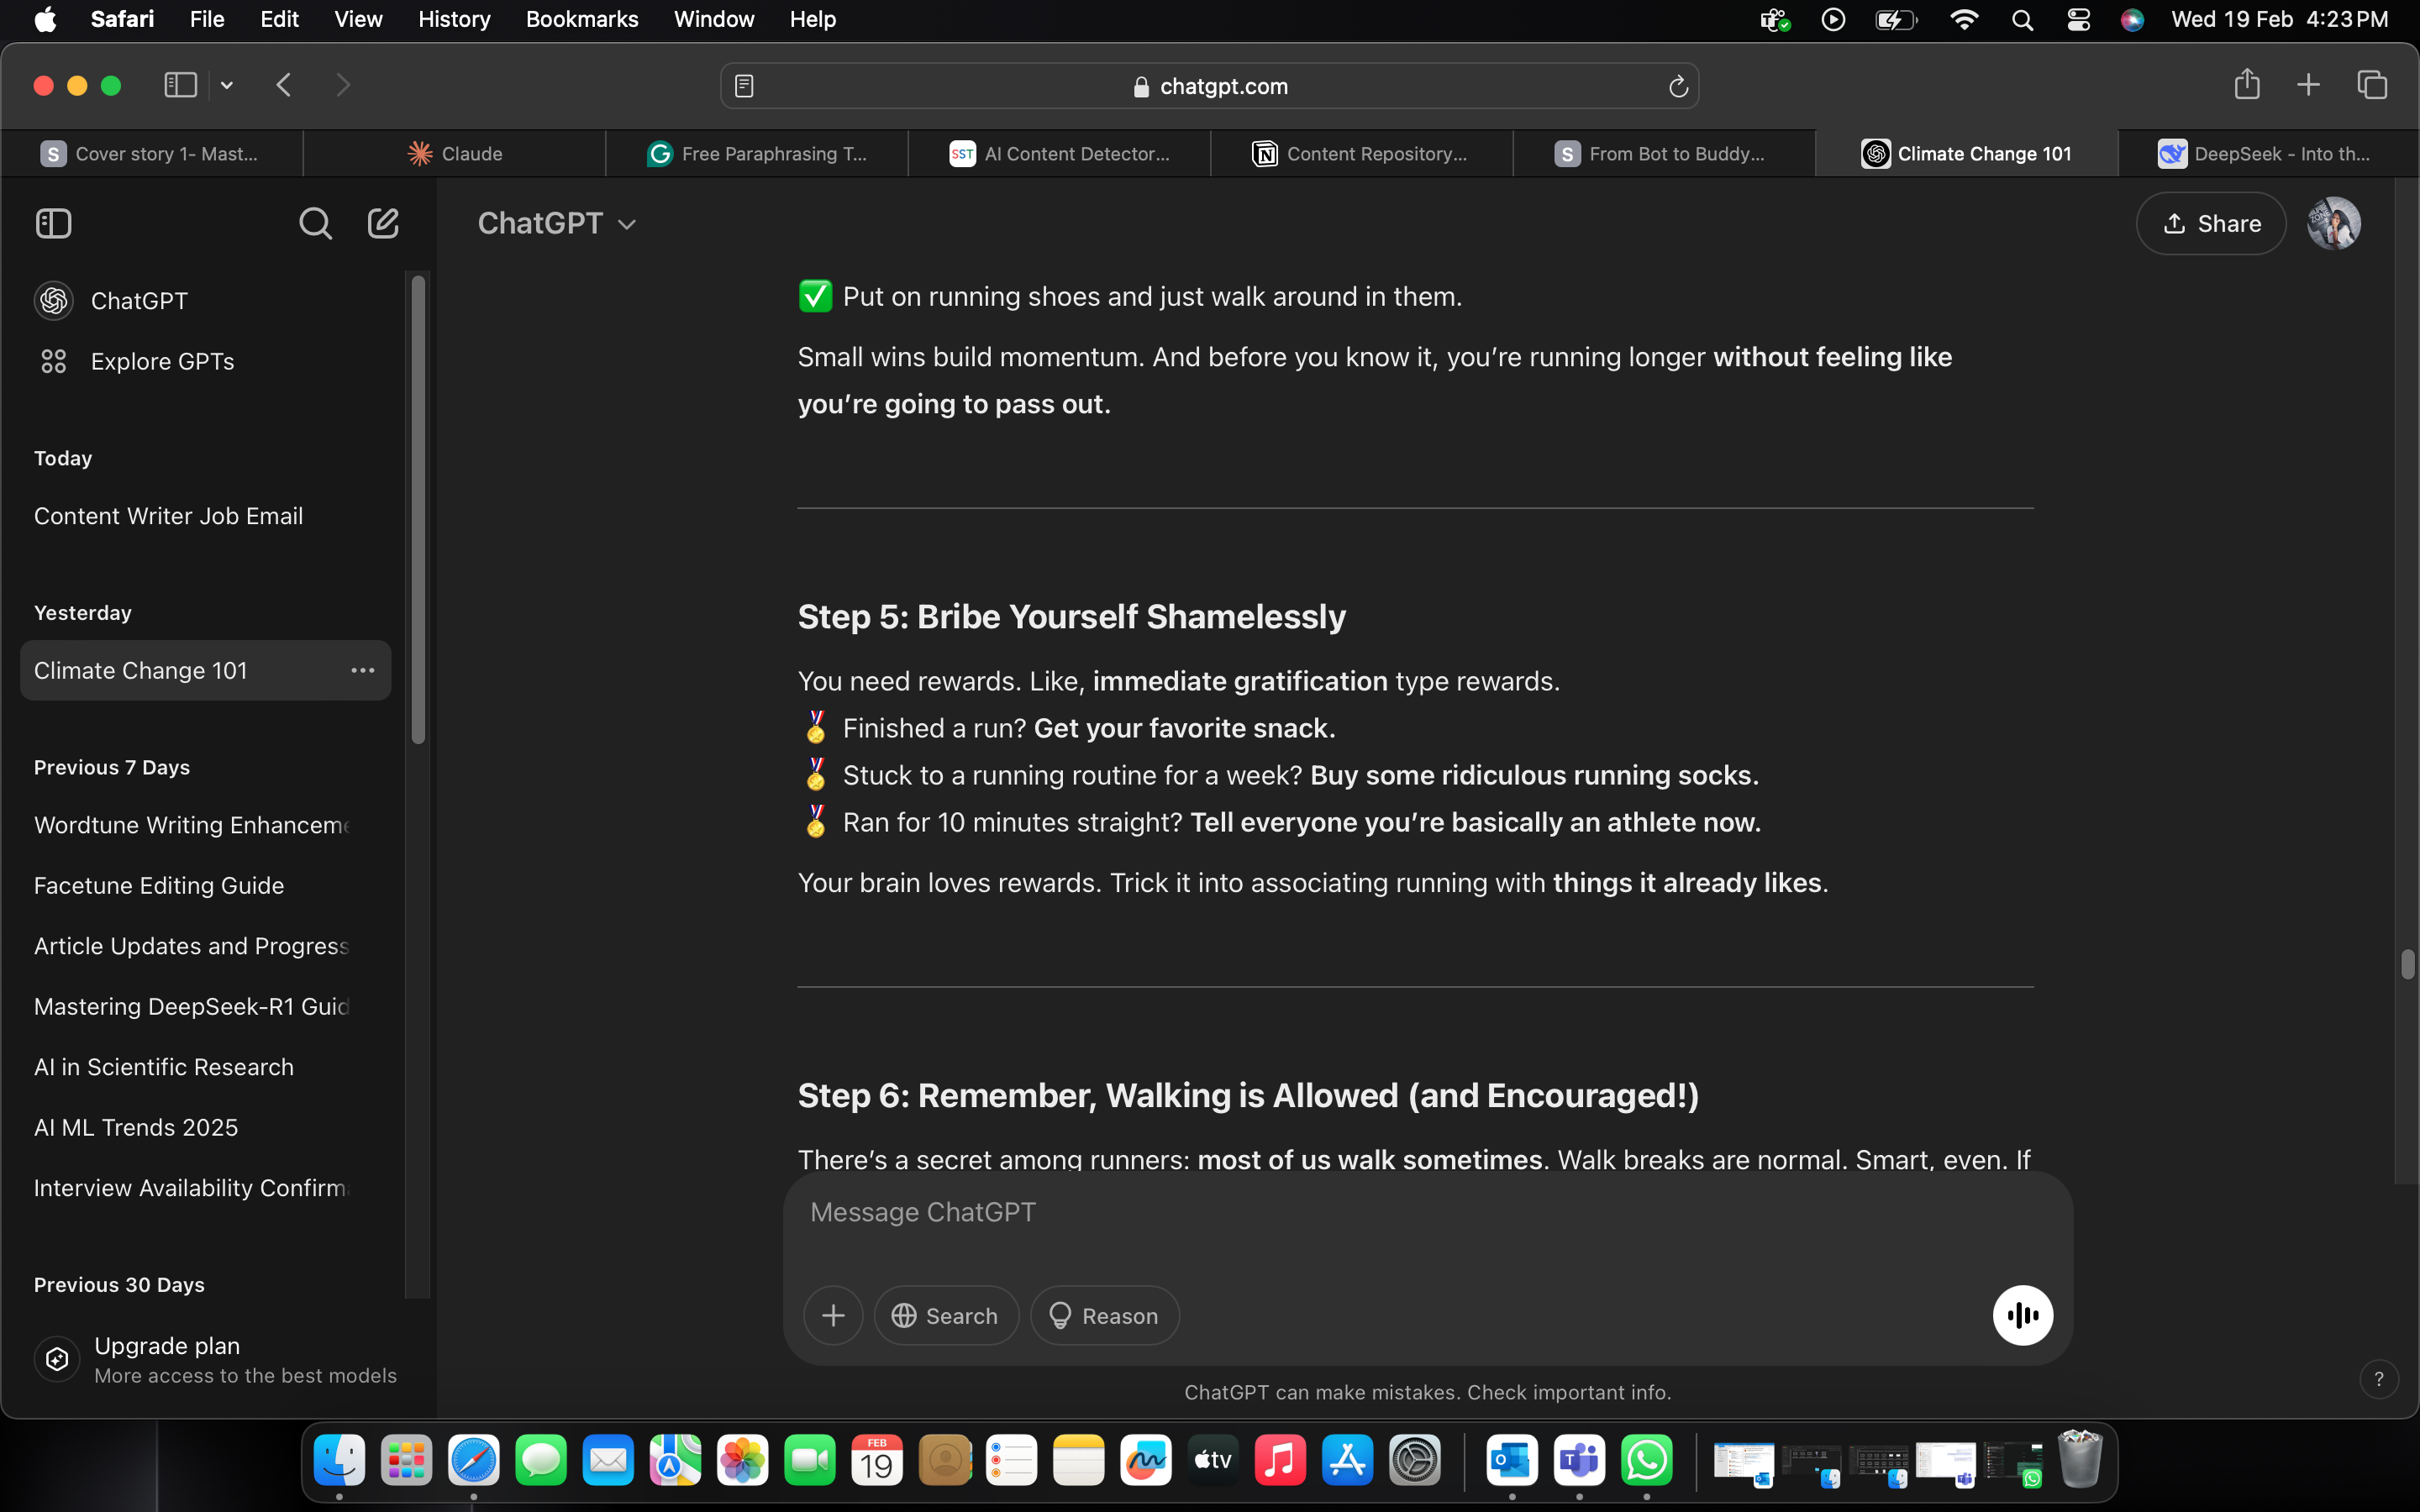Open the user profile avatar
The height and width of the screenshot is (1512, 2420).
click(x=2334, y=223)
